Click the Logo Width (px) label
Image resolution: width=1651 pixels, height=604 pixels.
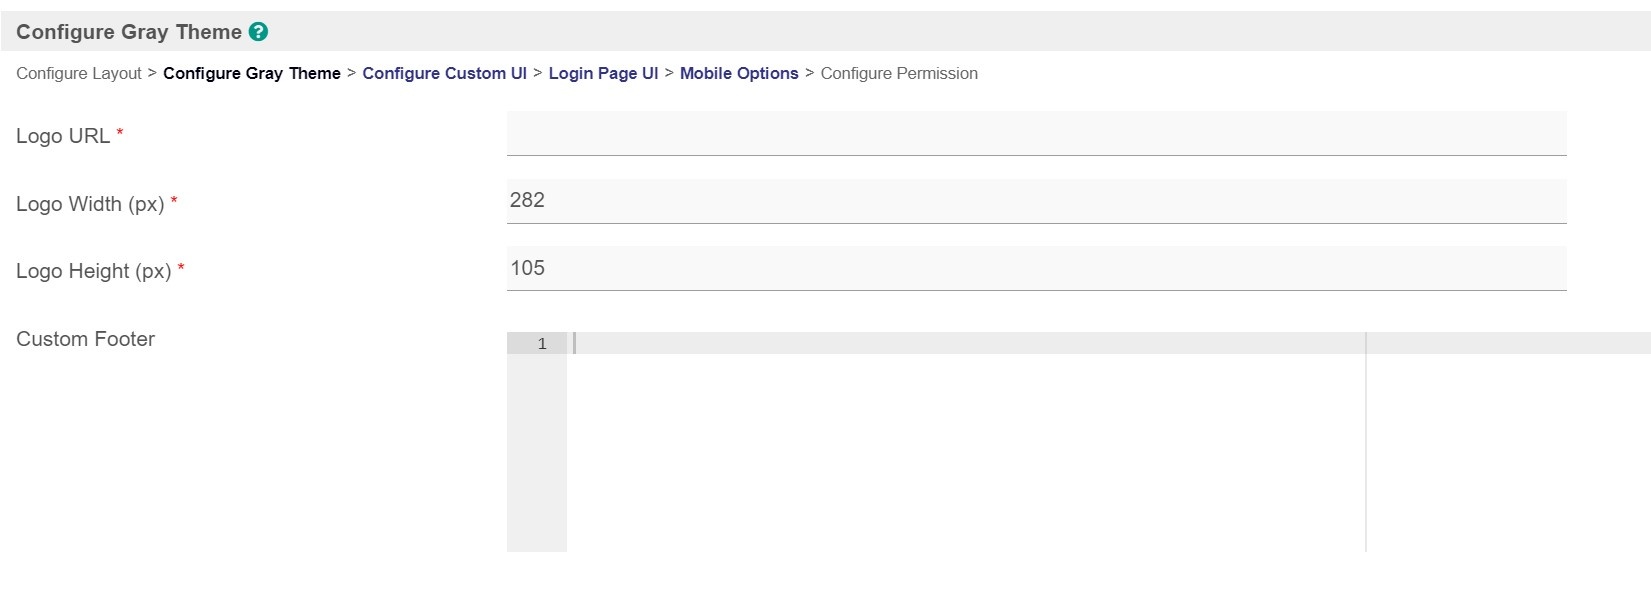click(90, 204)
